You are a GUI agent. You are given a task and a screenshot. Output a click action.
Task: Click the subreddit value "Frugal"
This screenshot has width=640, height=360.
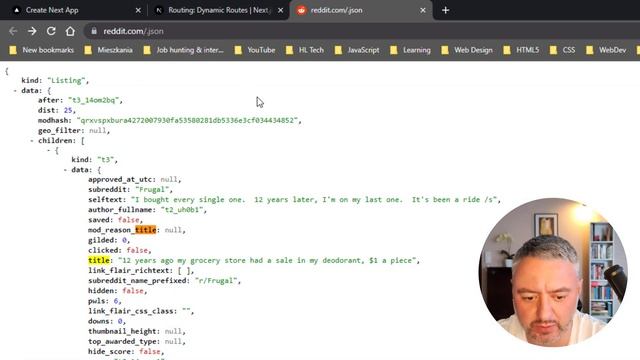152,189
